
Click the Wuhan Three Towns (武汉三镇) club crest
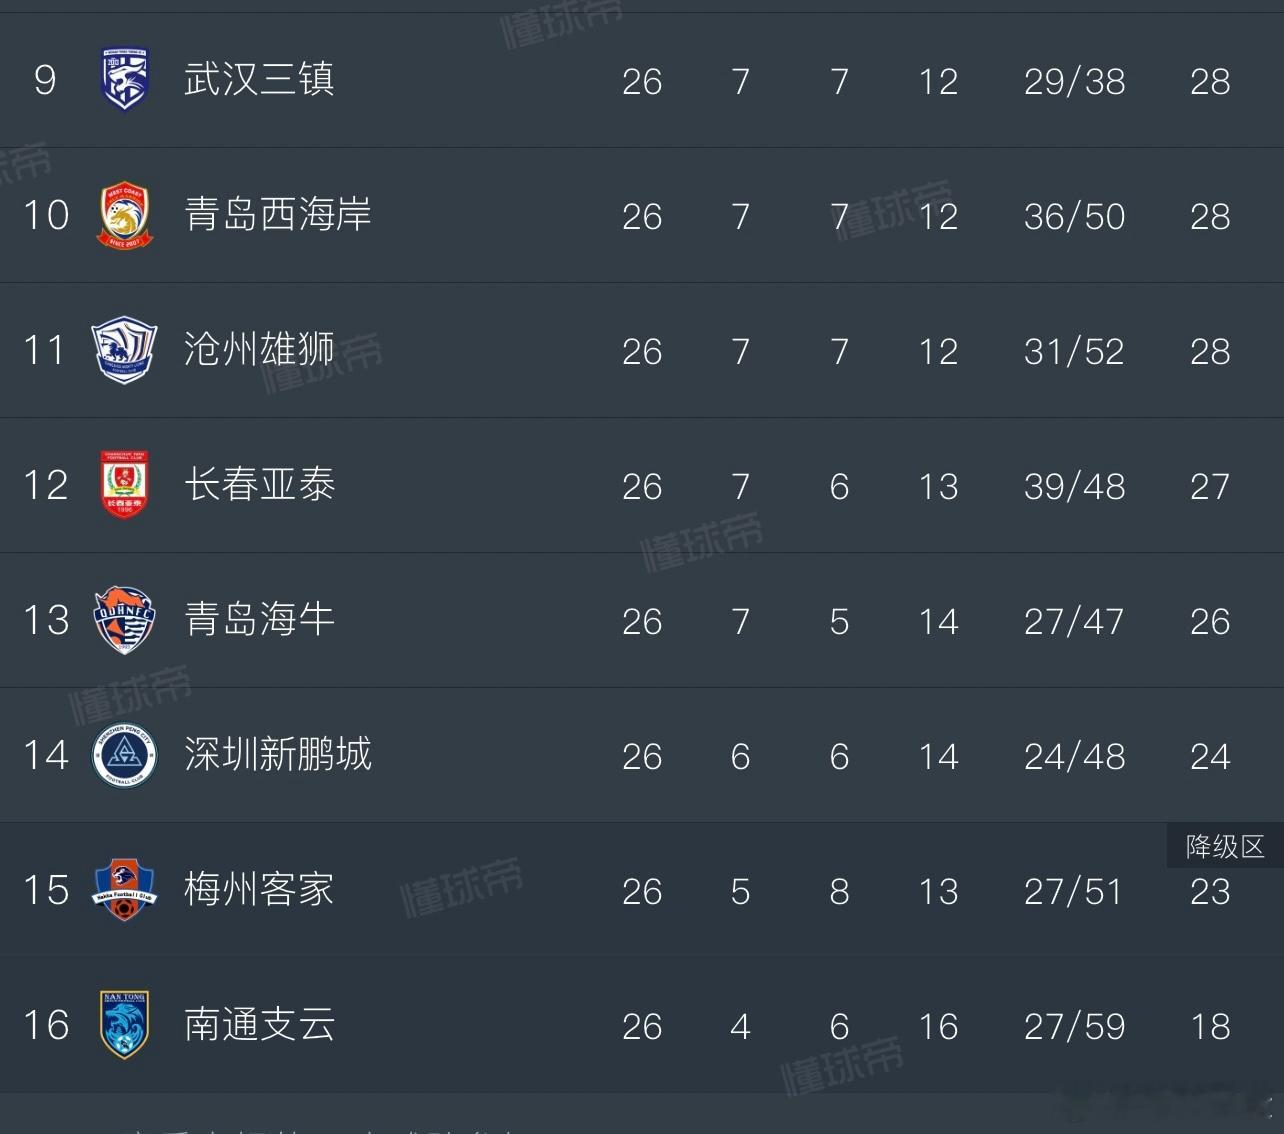(x=125, y=80)
